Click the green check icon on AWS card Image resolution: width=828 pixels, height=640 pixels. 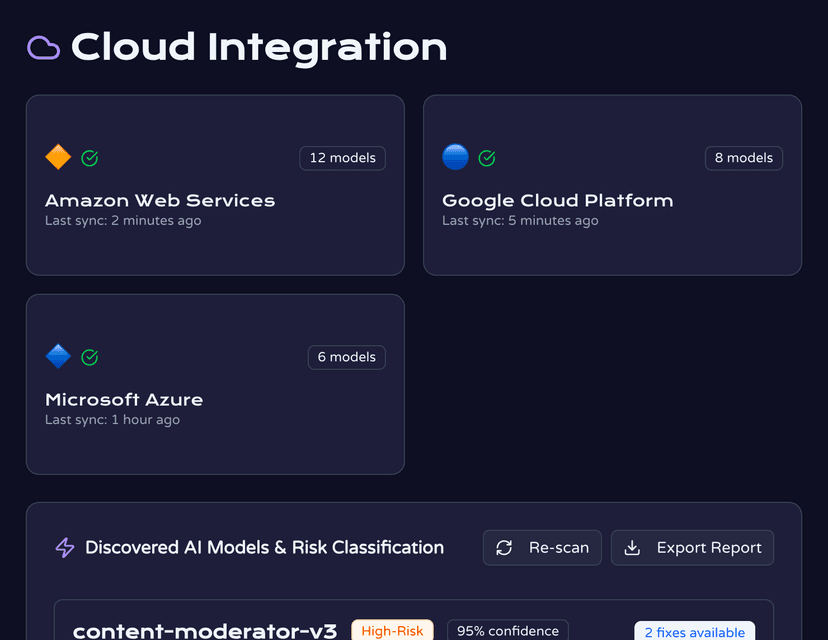[x=90, y=158]
